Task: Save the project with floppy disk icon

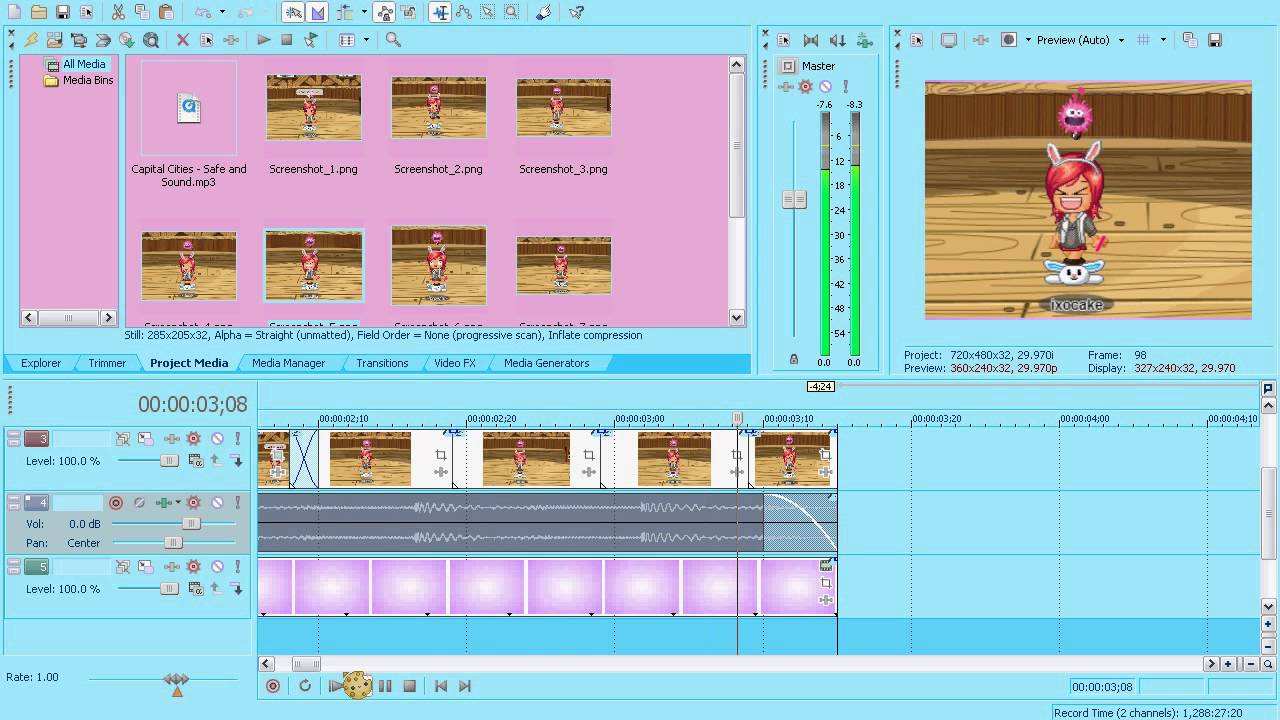Action: point(62,12)
